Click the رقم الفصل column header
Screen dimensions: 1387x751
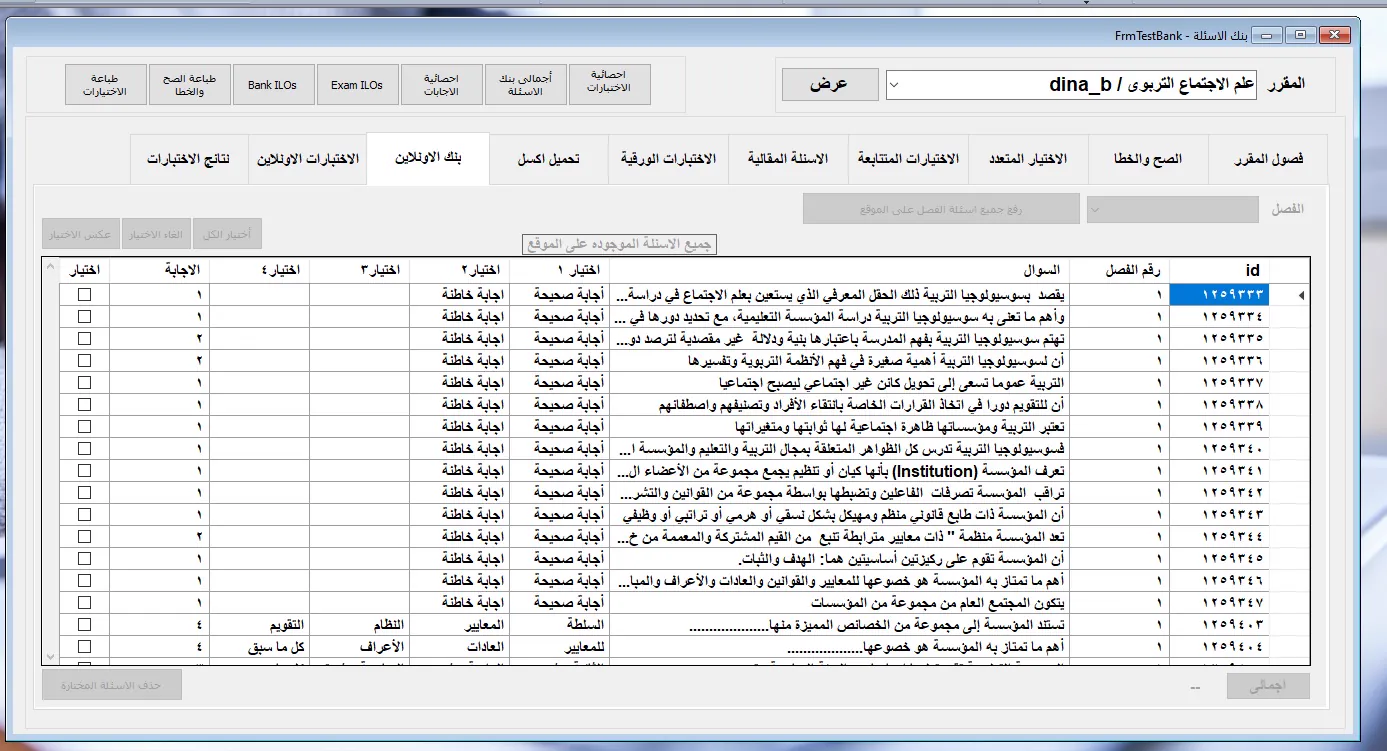point(1119,270)
